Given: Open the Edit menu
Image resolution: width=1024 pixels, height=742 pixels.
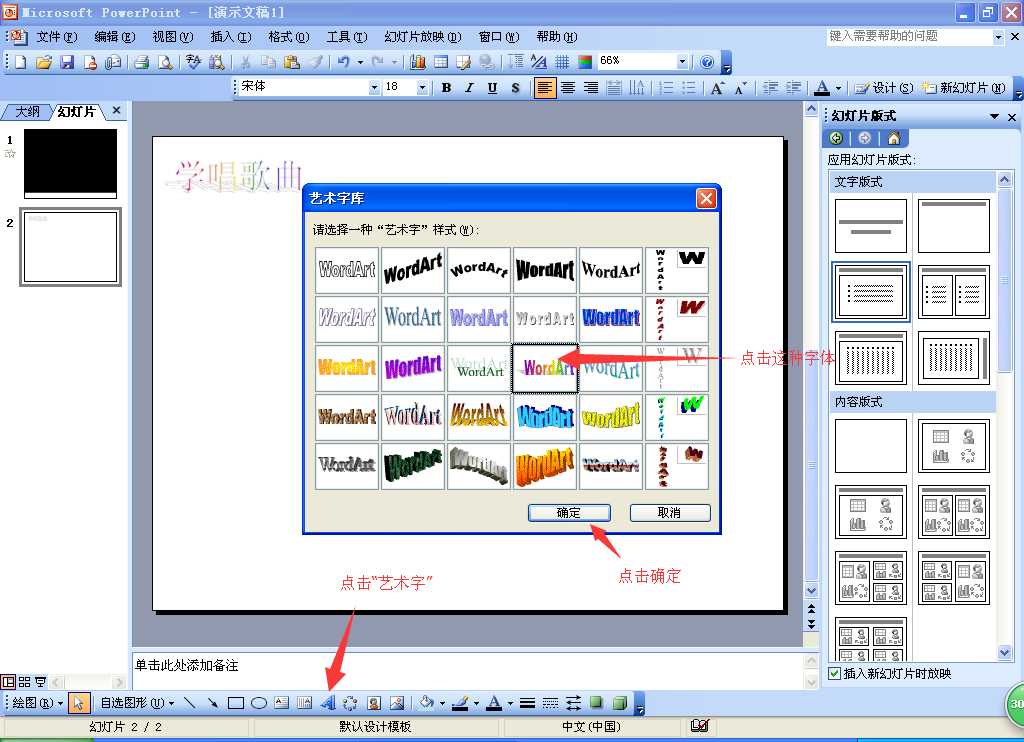Looking at the screenshot, I should (114, 37).
